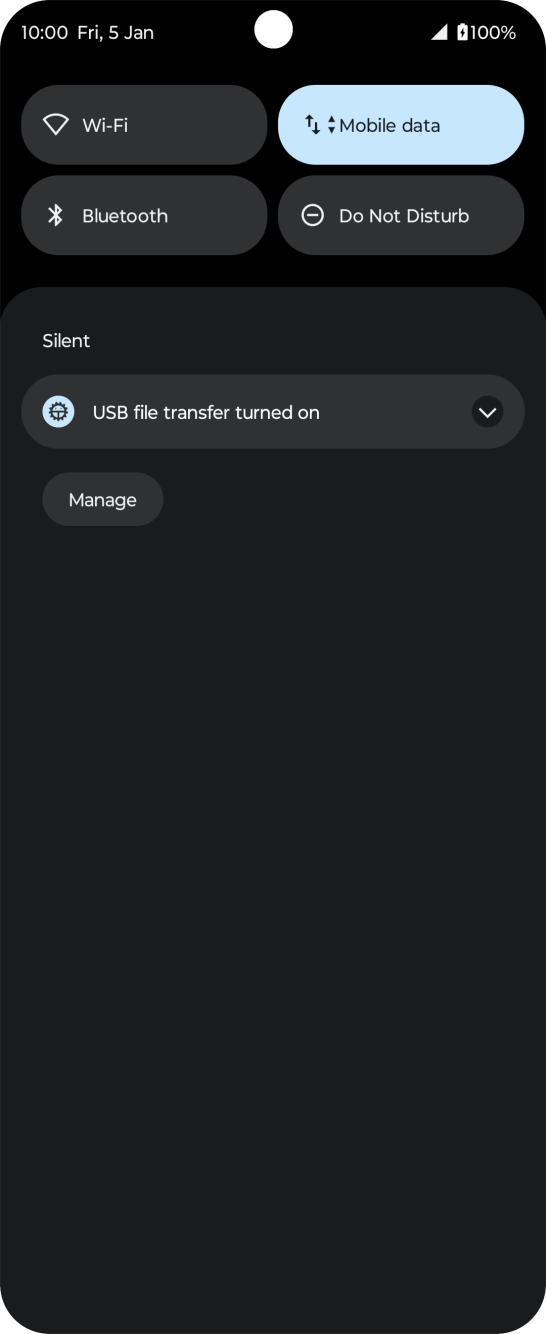The height and width of the screenshot is (1334, 546).
Task: Tap the Fri, 5 Jan date text
Action: click(x=116, y=32)
